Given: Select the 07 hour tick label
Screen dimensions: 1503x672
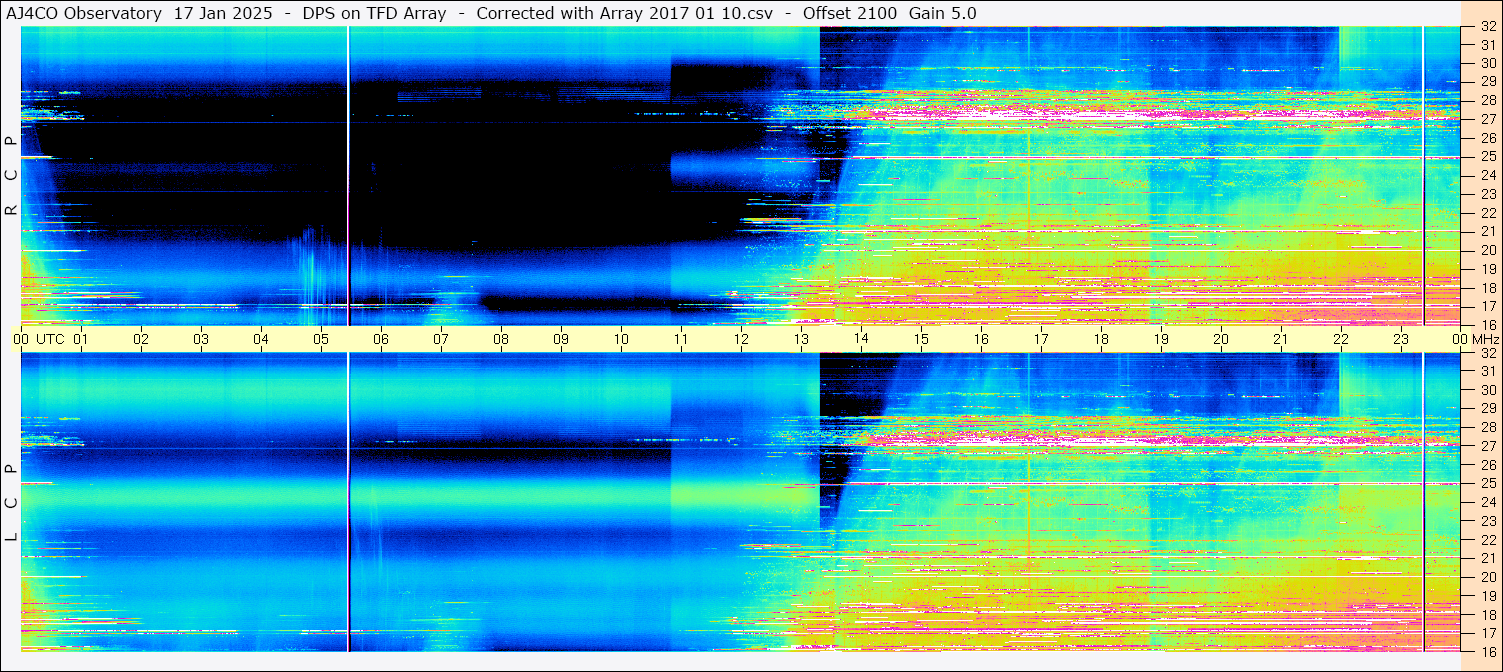Looking at the screenshot, I should pyautogui.click(x=441, y=340).
